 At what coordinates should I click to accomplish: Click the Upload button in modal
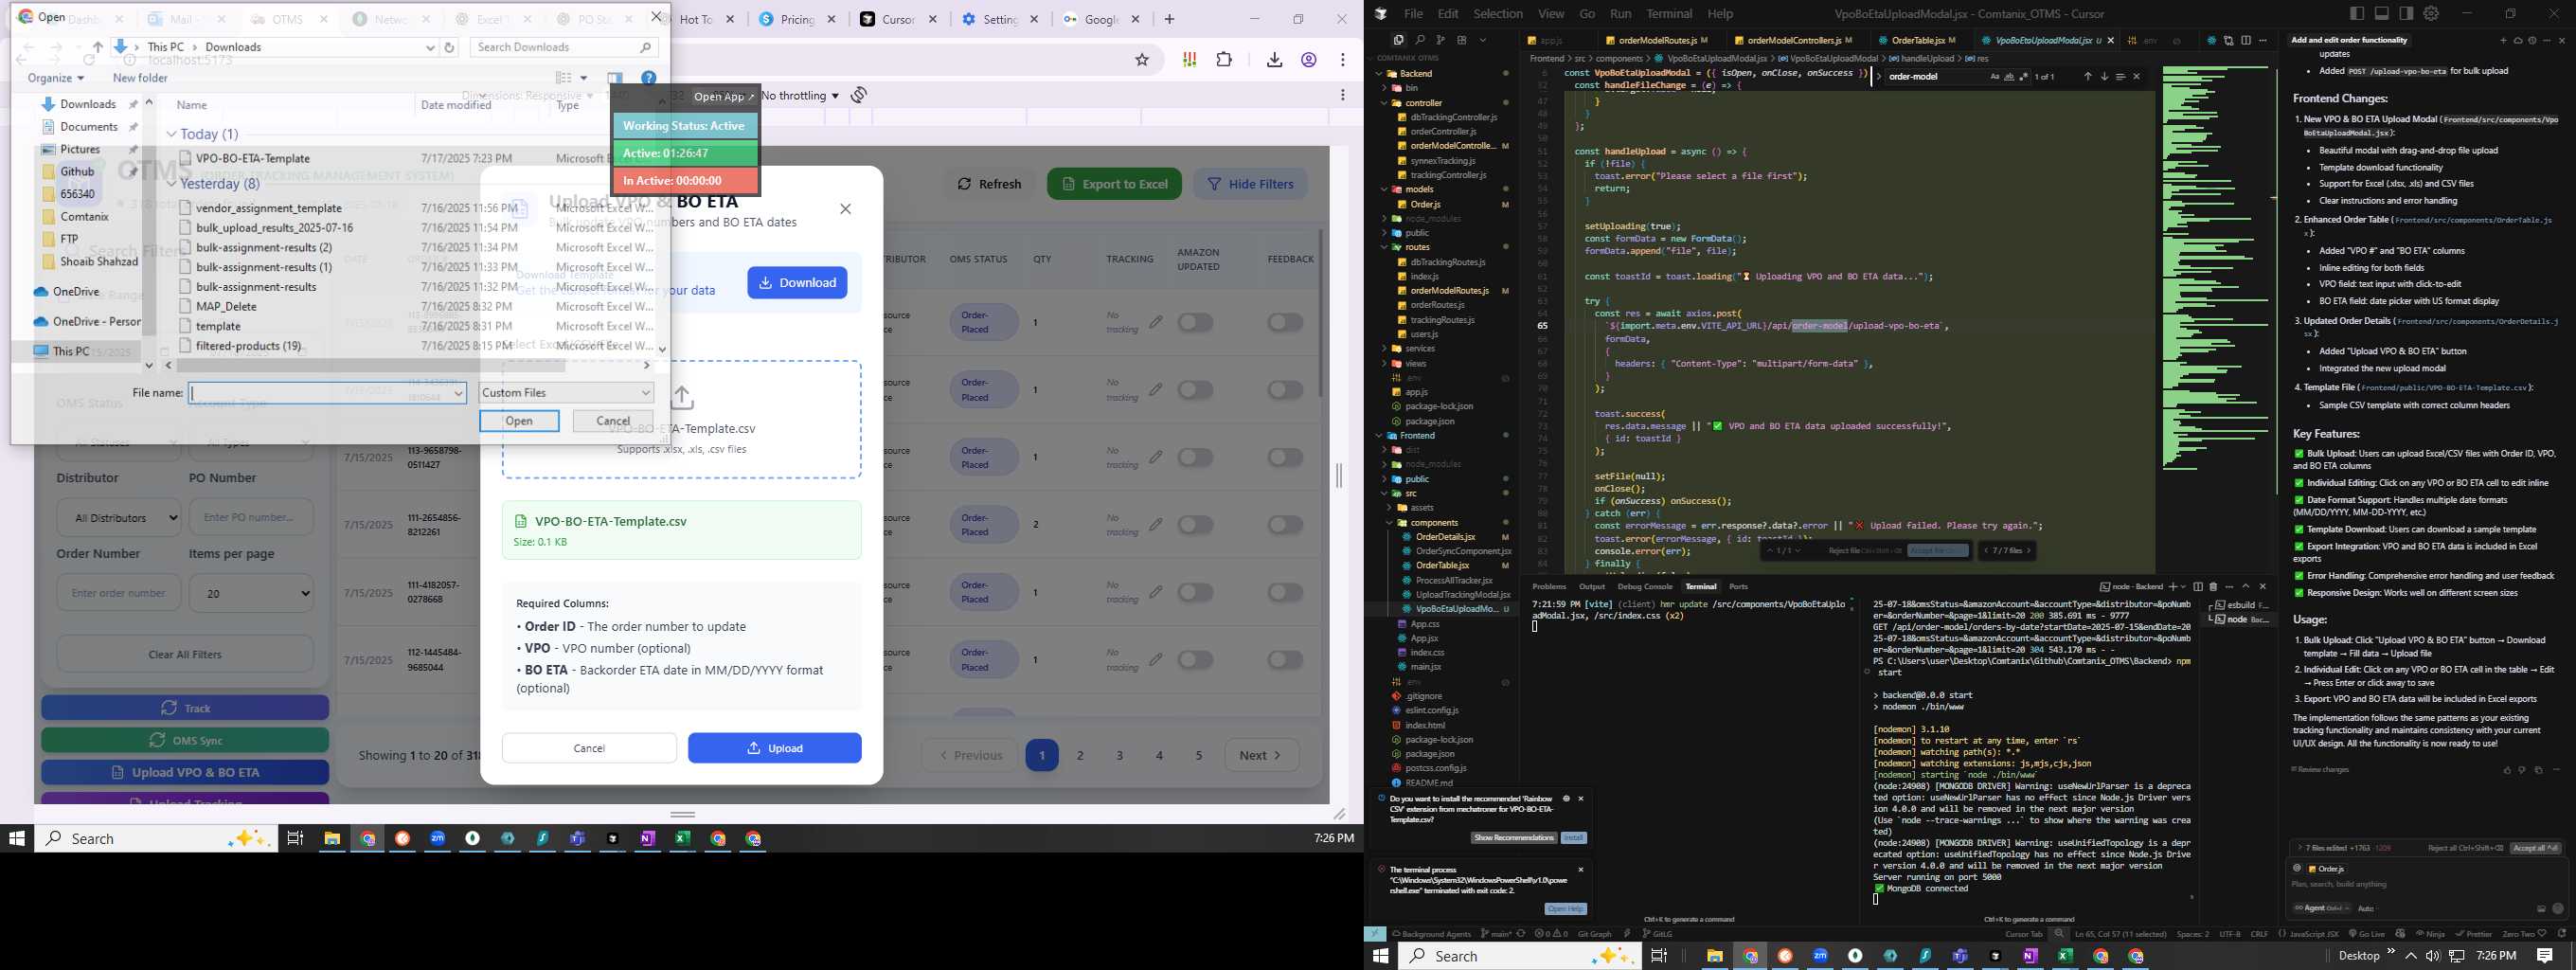pyautogui.click(x=774, y=748)
